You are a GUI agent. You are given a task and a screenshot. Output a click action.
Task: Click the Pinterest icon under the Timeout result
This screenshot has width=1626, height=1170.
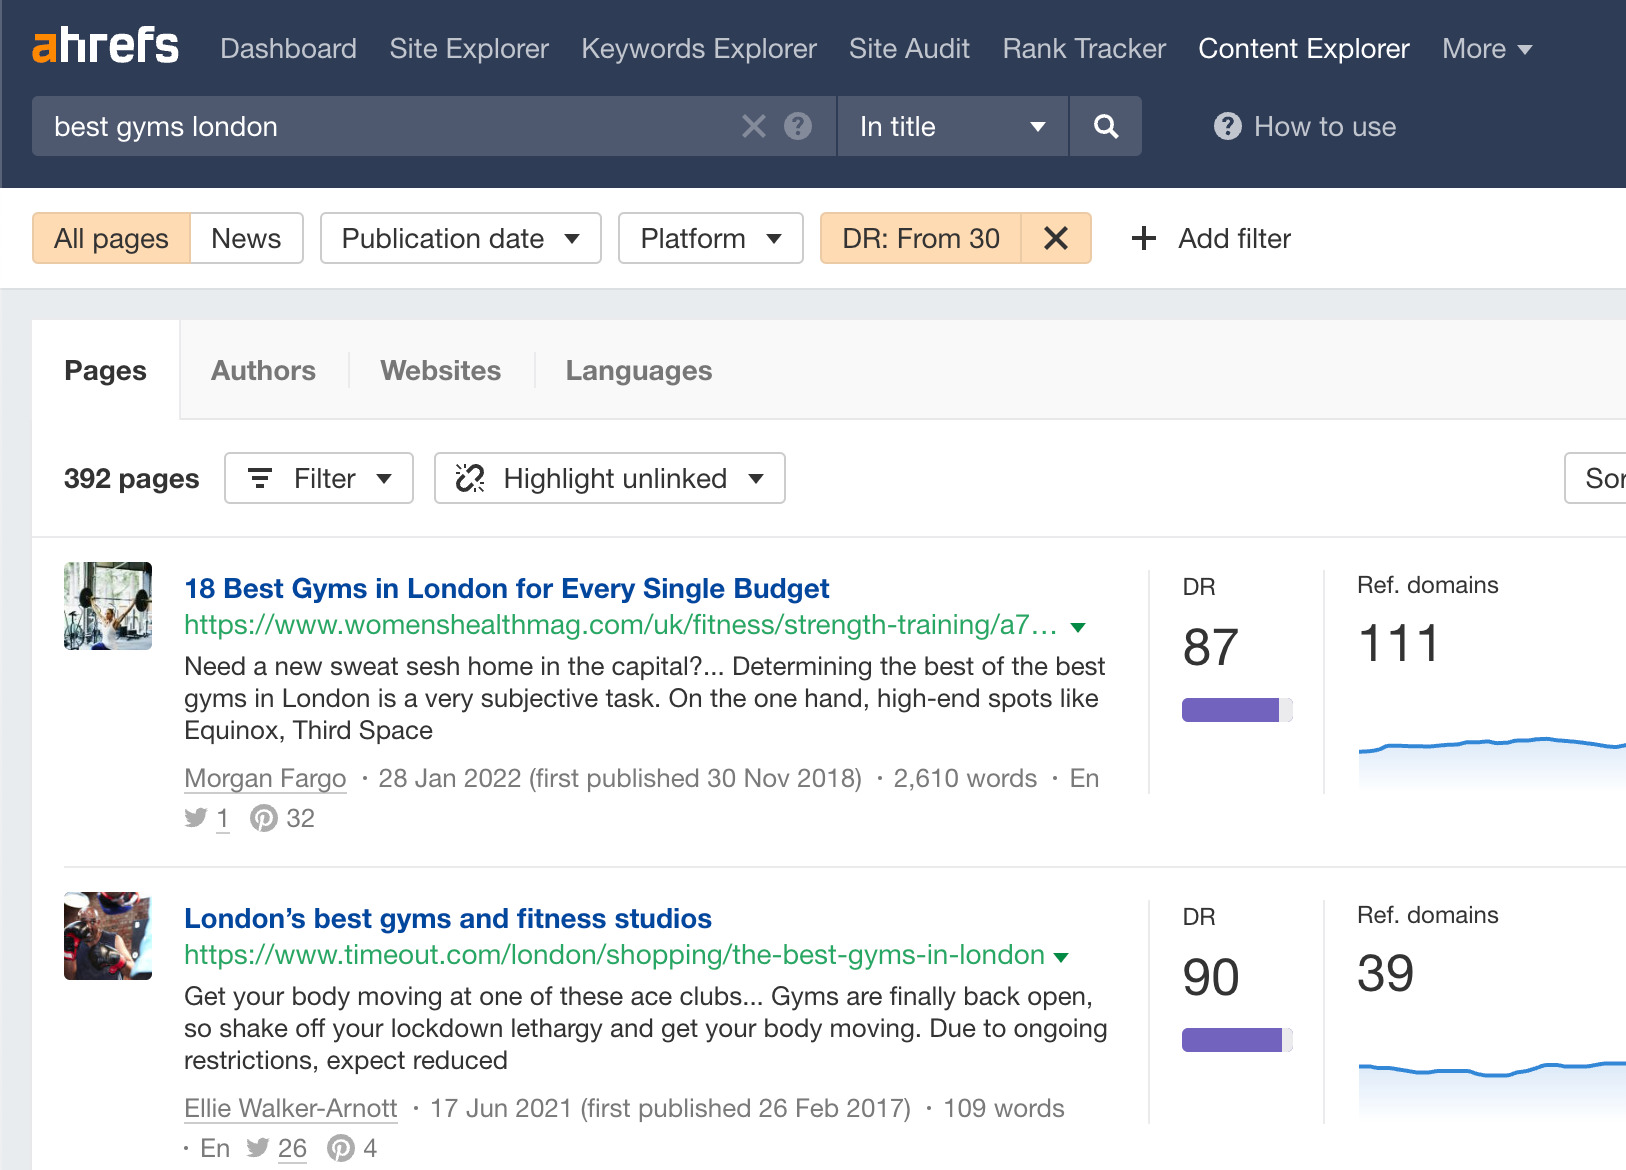click(341, 1148)
